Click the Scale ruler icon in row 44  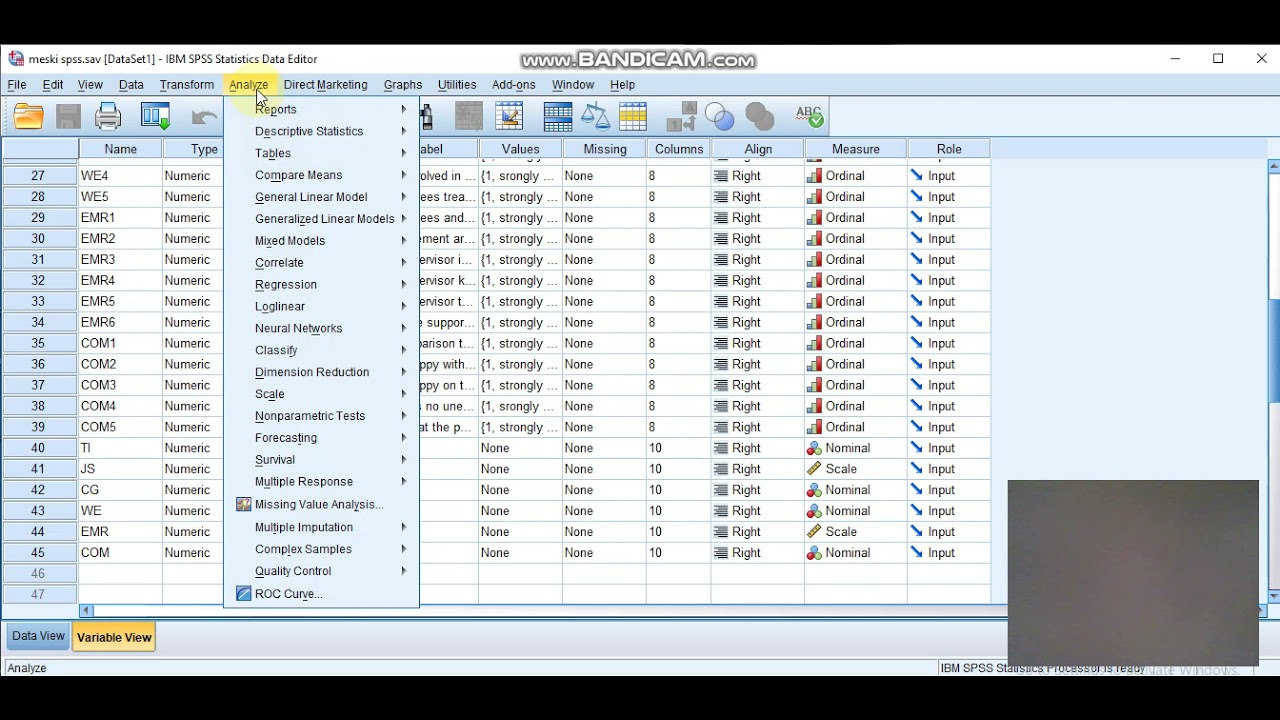pos(814,532)
